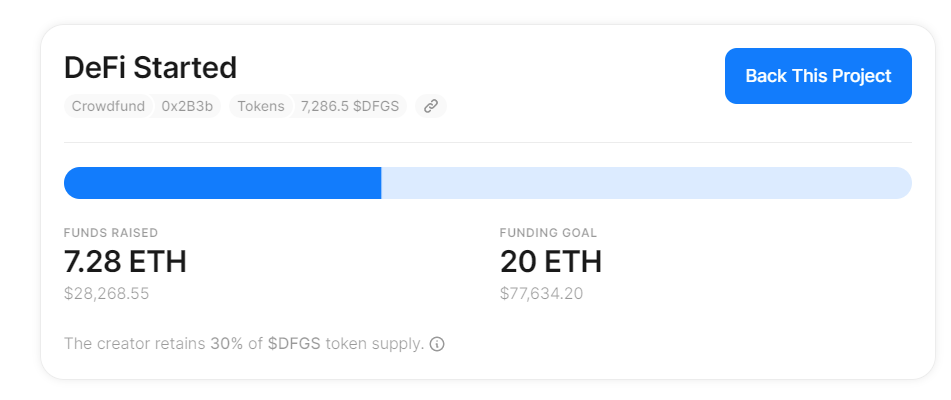Click the filled part of funding progress bar

[223, 183]
